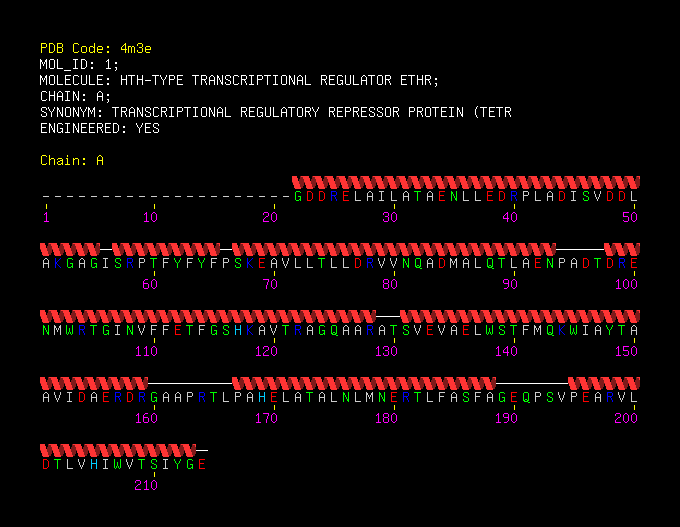Click the helix ribbon above residues 195-200
The height and width of the screenshot is (527, 680).
coord(604,383)
